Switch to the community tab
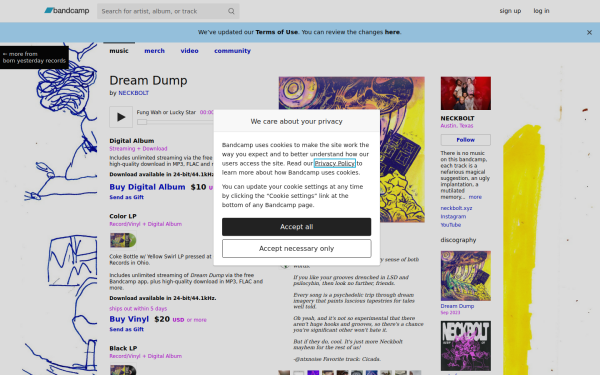600x375 pixels. coord(232,51)
